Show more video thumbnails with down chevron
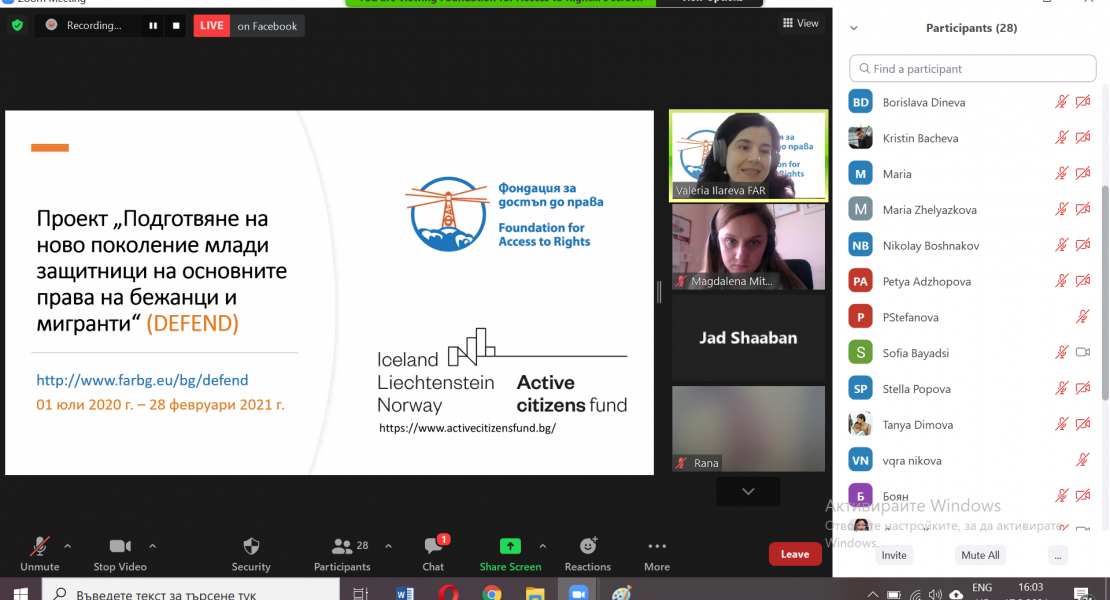This screenshot has width=1110, height=600. [x=748, y=491]
